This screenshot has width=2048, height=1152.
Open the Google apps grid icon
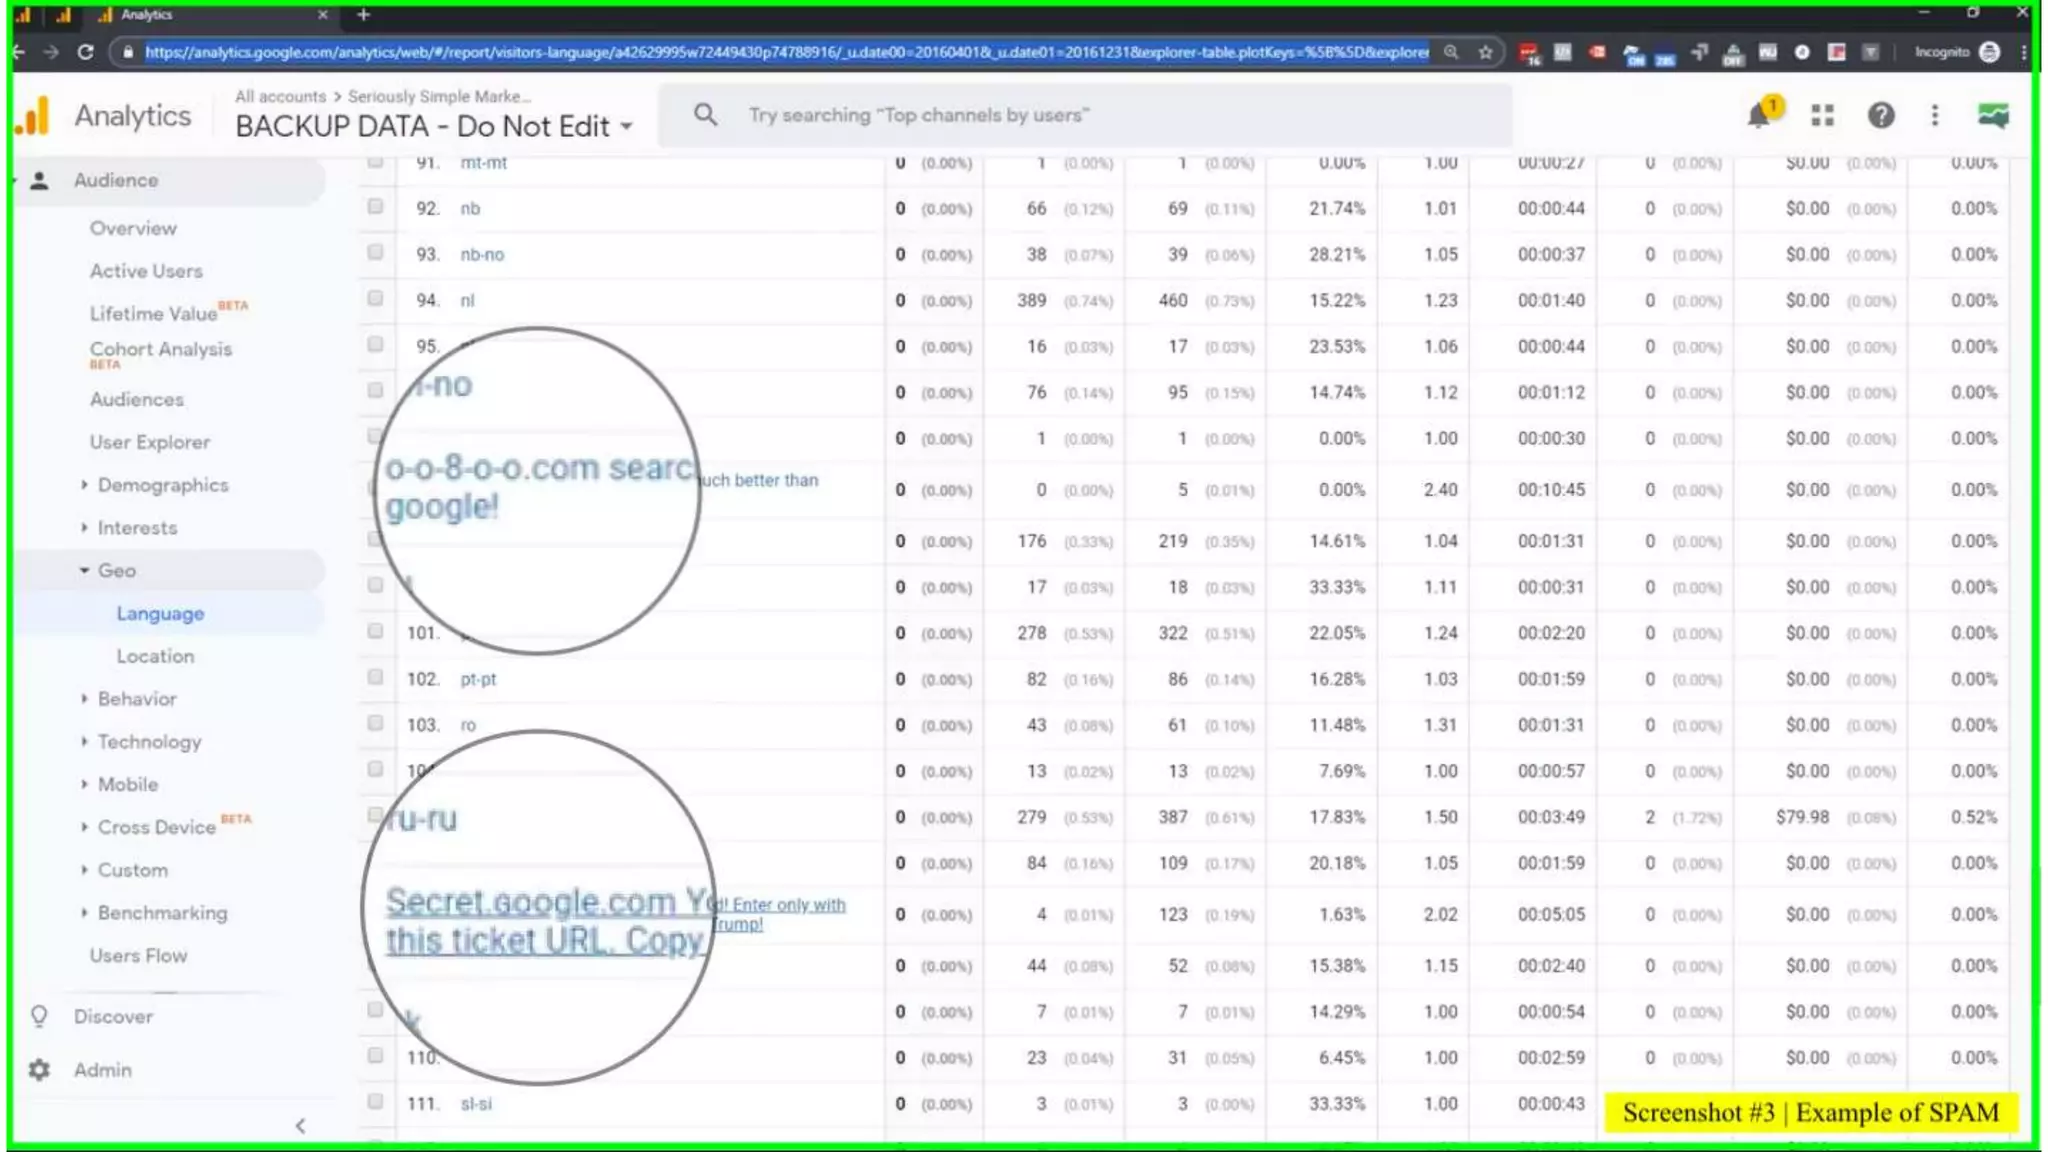(x=1822, y=116)
